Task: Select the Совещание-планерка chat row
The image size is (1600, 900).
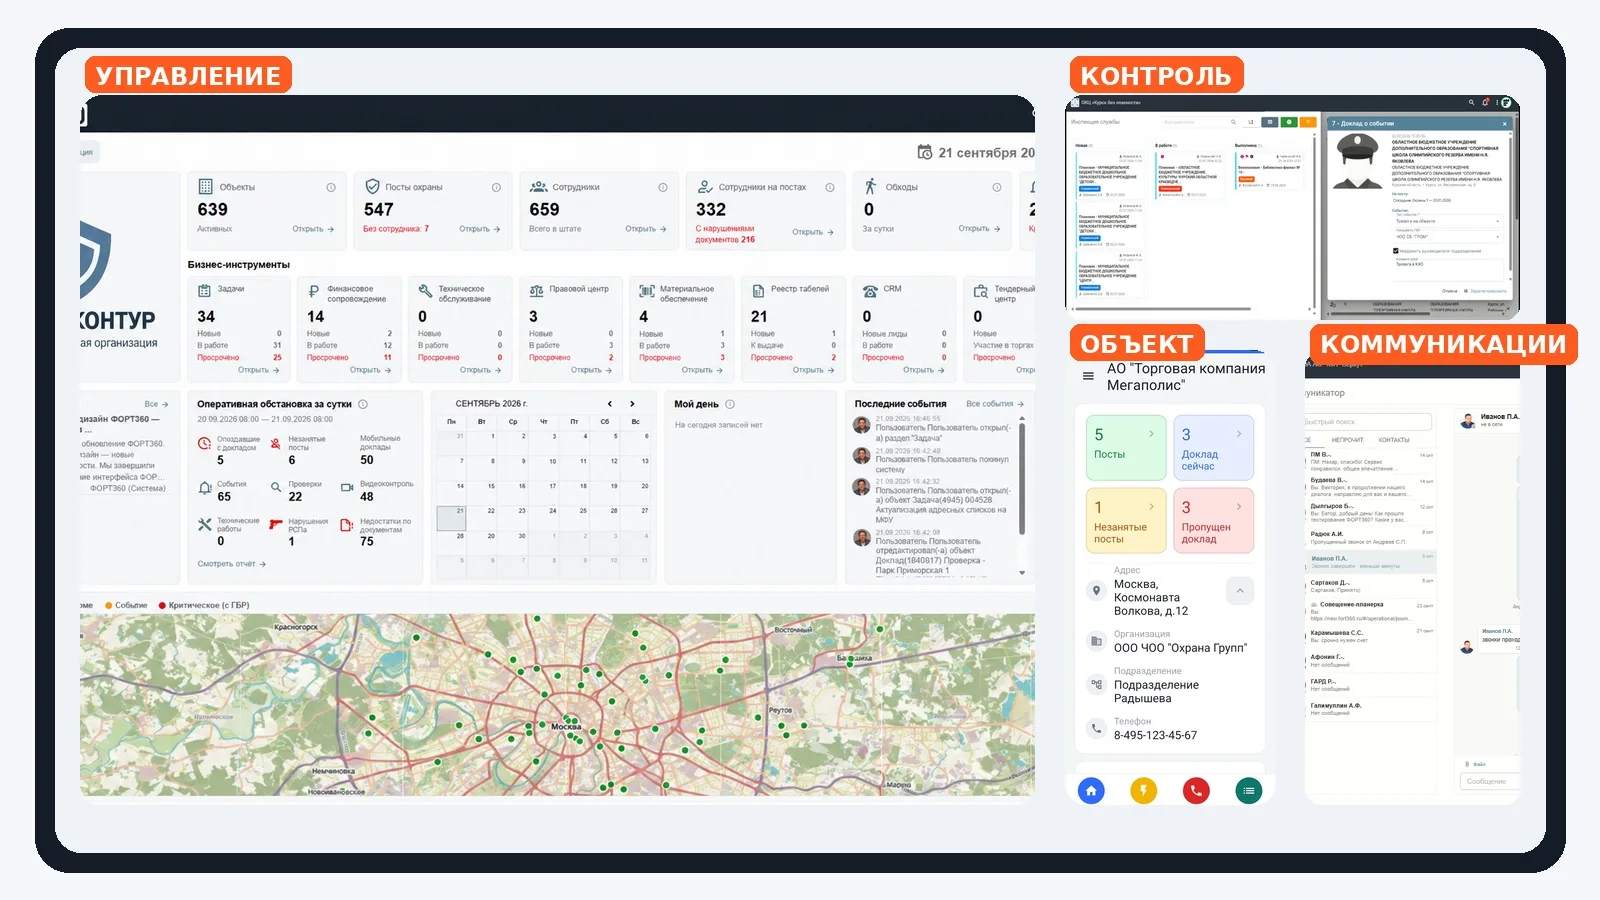Action: coord(1370,611)
